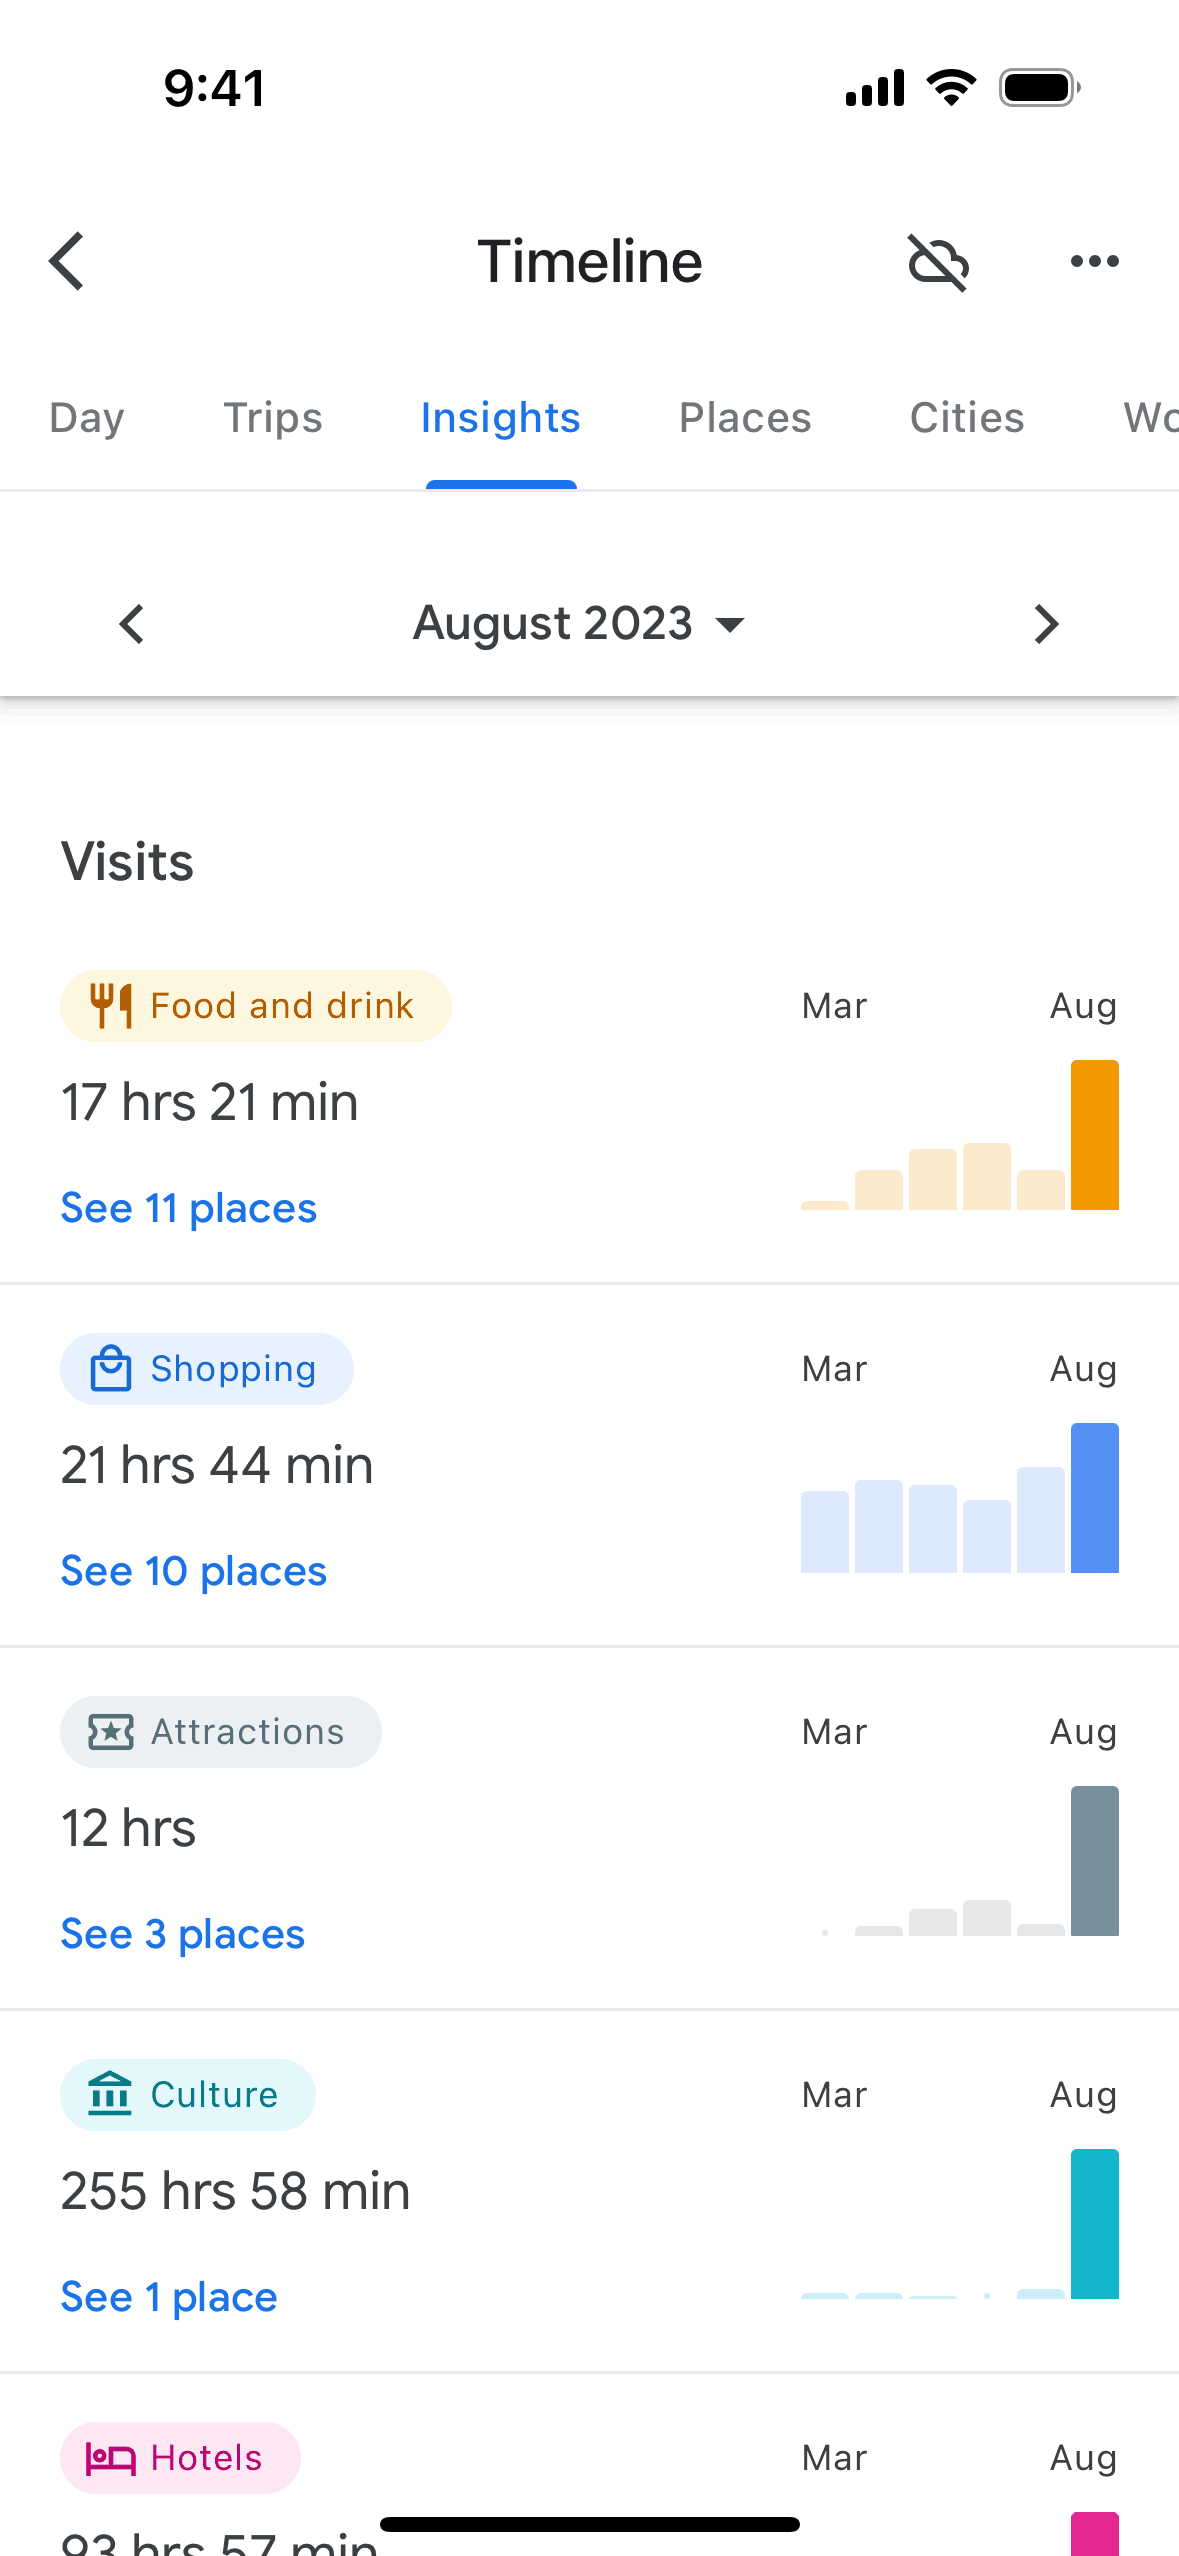Tap the ticket star Attractions icon
1179x2556 pixels.
(111, 1732)
